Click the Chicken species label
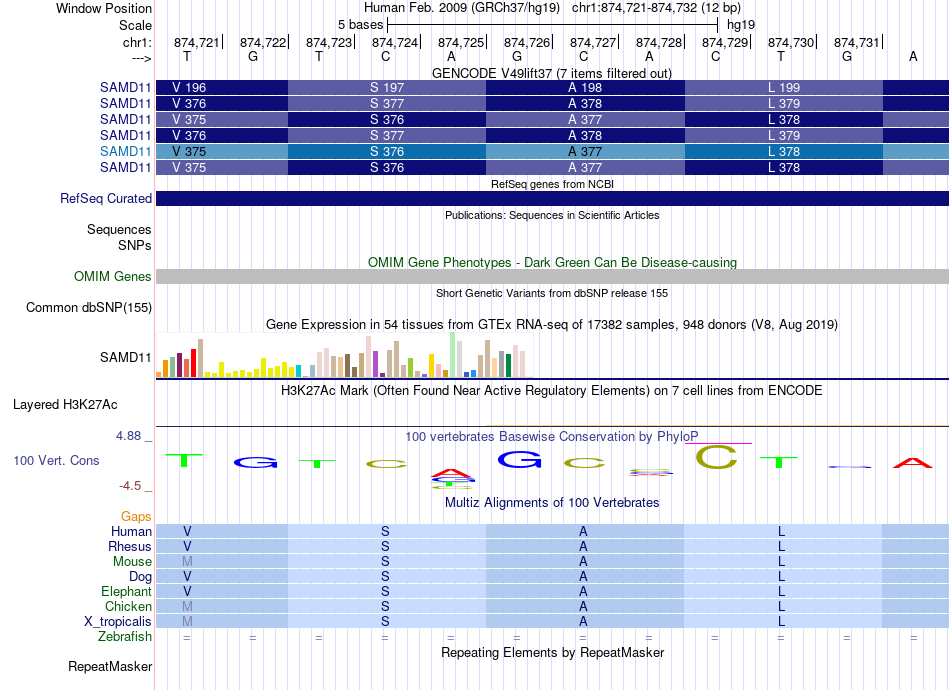This screenshot has width=950, height=690. click(x=128, y=606)
